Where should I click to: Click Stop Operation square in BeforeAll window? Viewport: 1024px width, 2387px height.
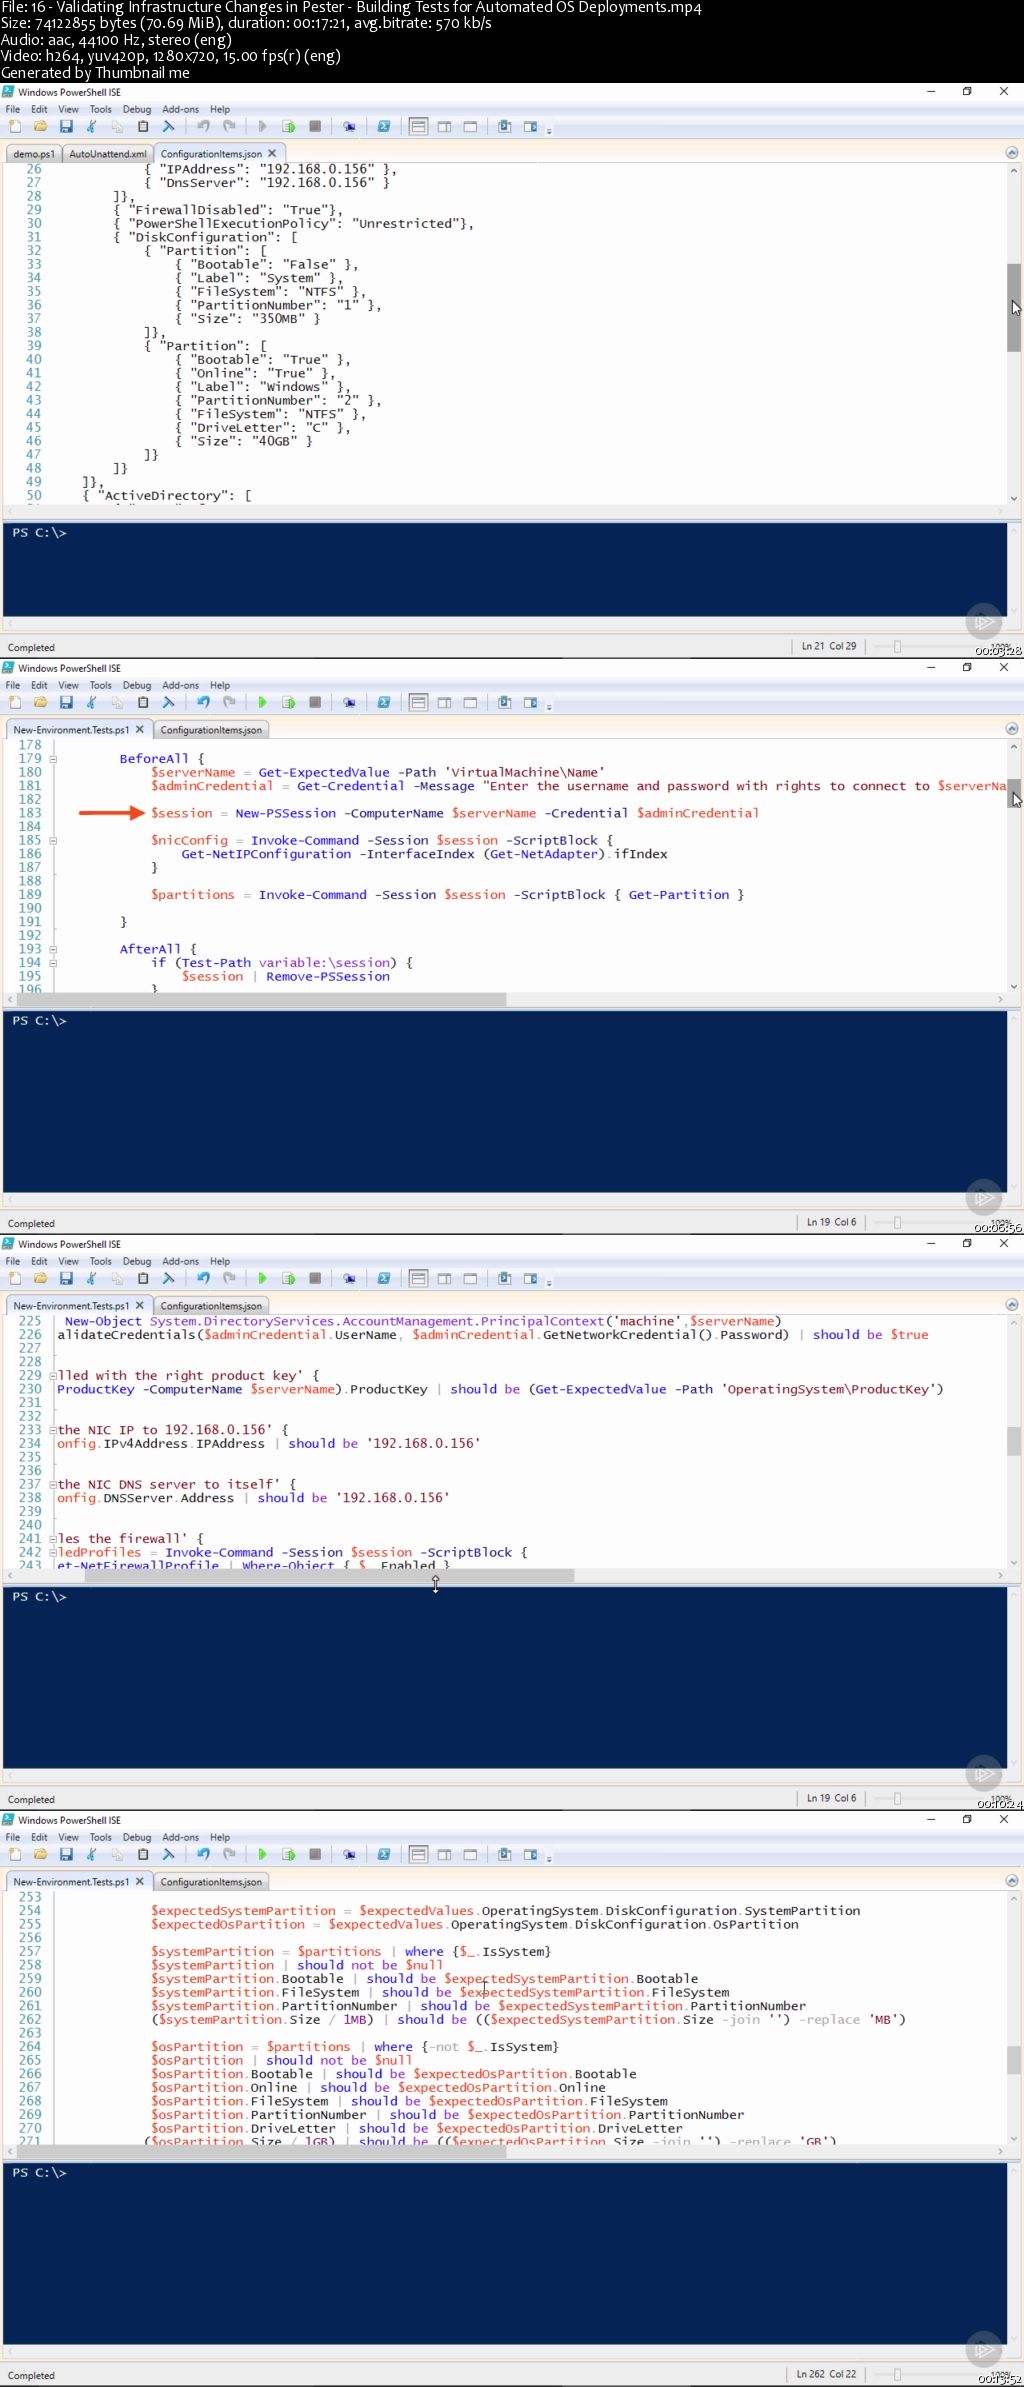point(315,703)
